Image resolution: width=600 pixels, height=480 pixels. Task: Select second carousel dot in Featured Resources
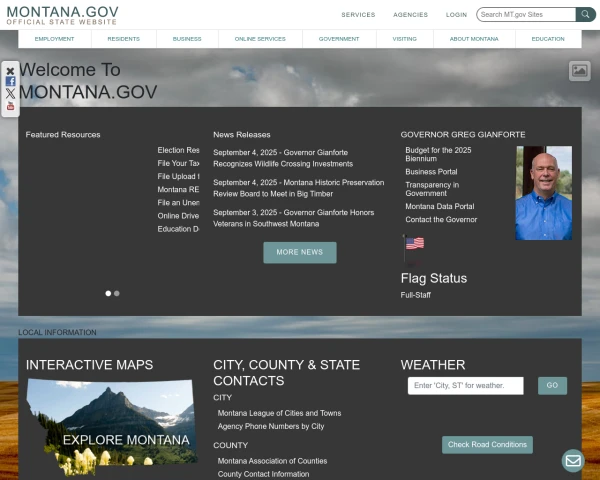[x=117, y=293]
